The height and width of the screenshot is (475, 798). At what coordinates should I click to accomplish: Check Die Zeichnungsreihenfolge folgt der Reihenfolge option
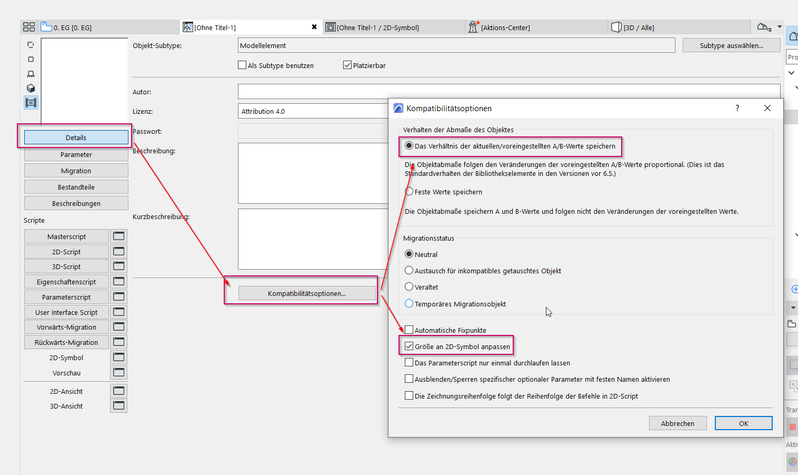click(409, 396)
